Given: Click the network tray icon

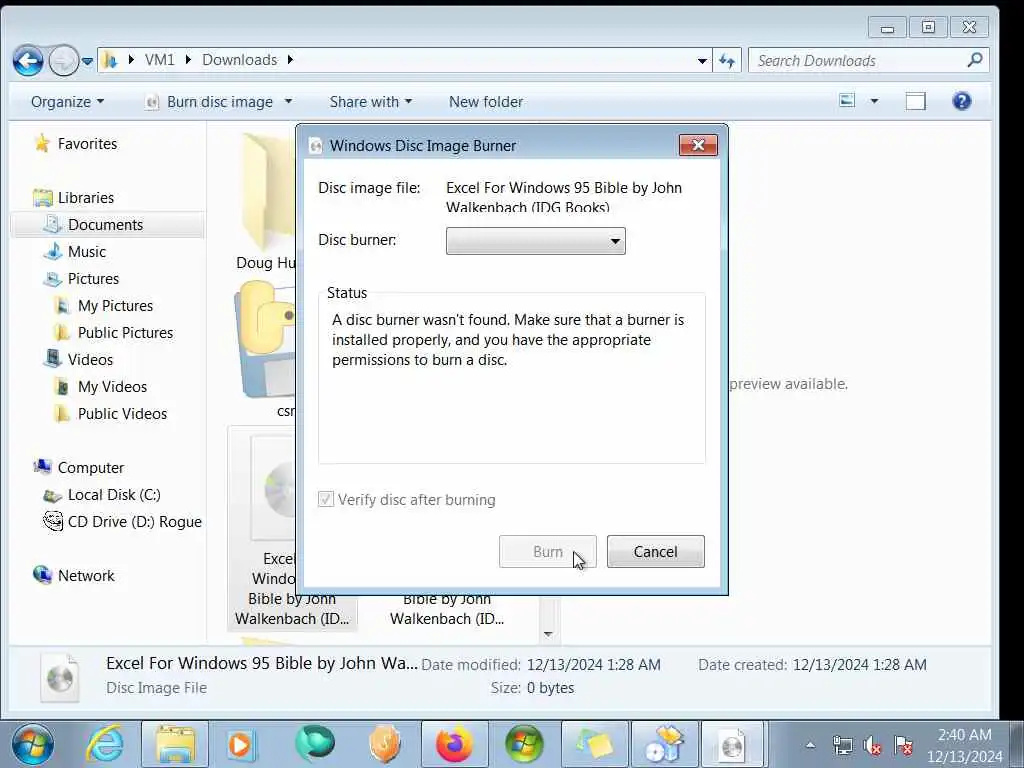Looking at the screenshot, I should tap(842, 745).
